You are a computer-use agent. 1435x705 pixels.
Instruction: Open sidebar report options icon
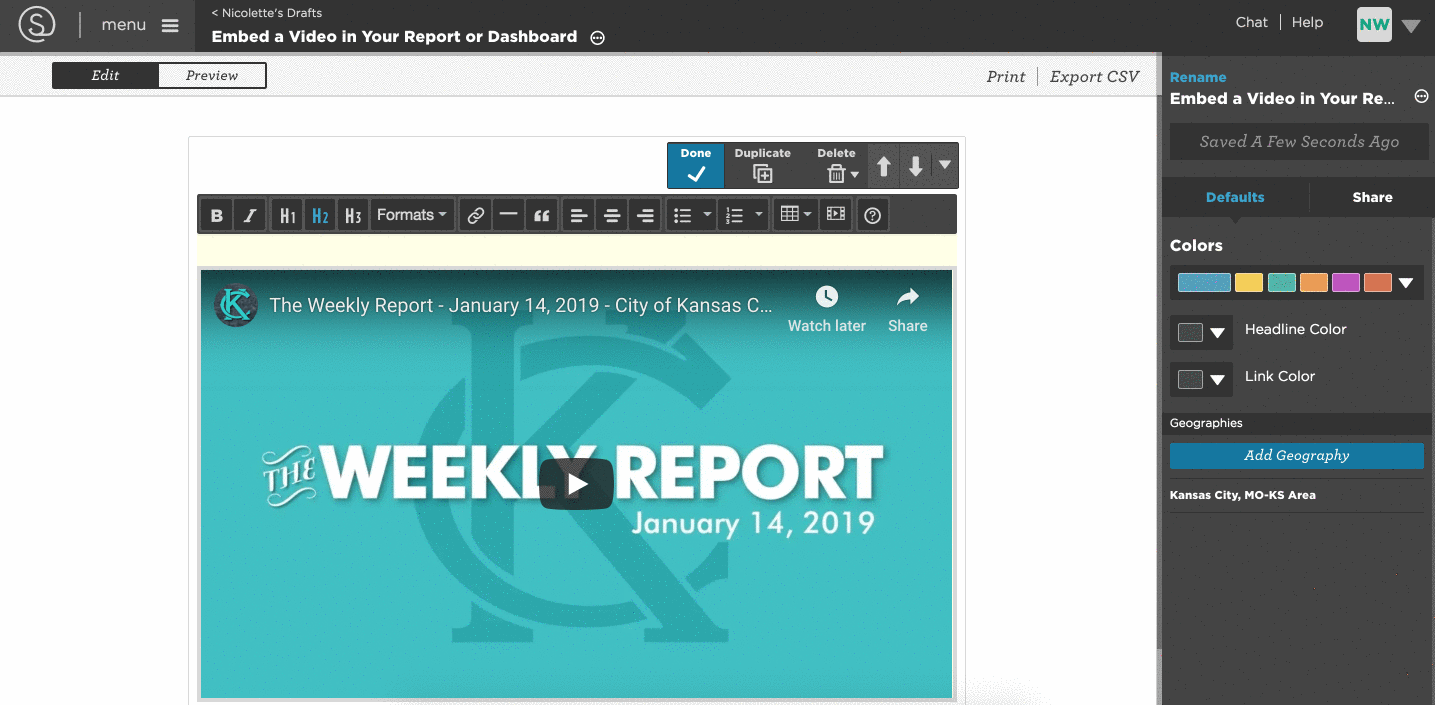(x=1421, y=97)
